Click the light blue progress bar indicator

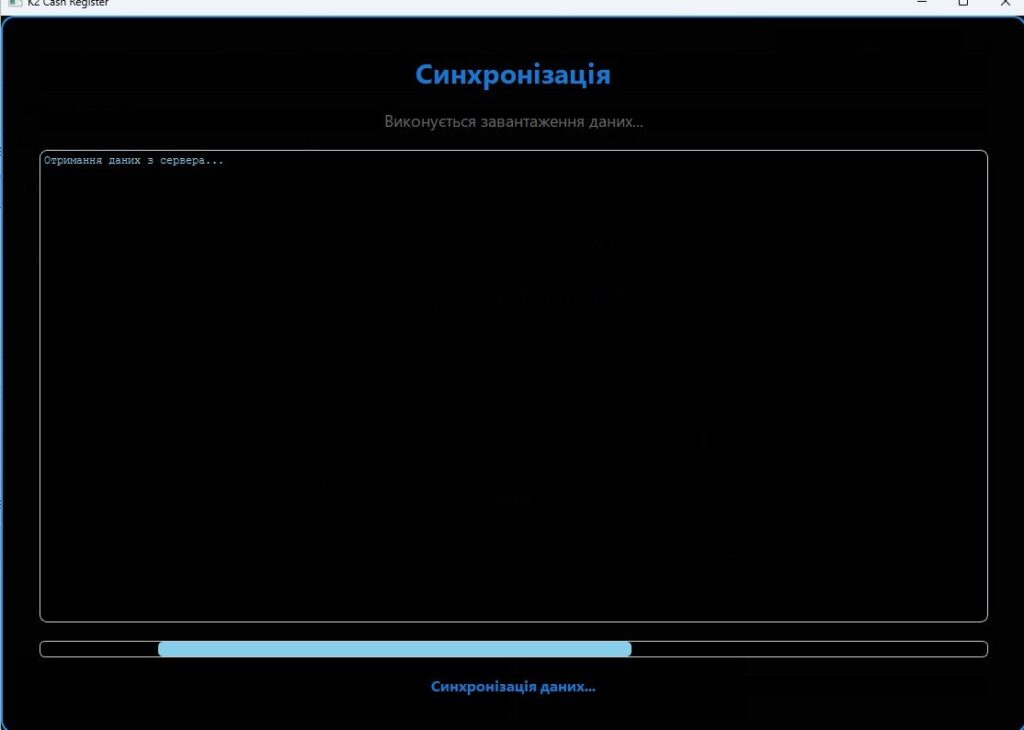(x=394, y=648)
